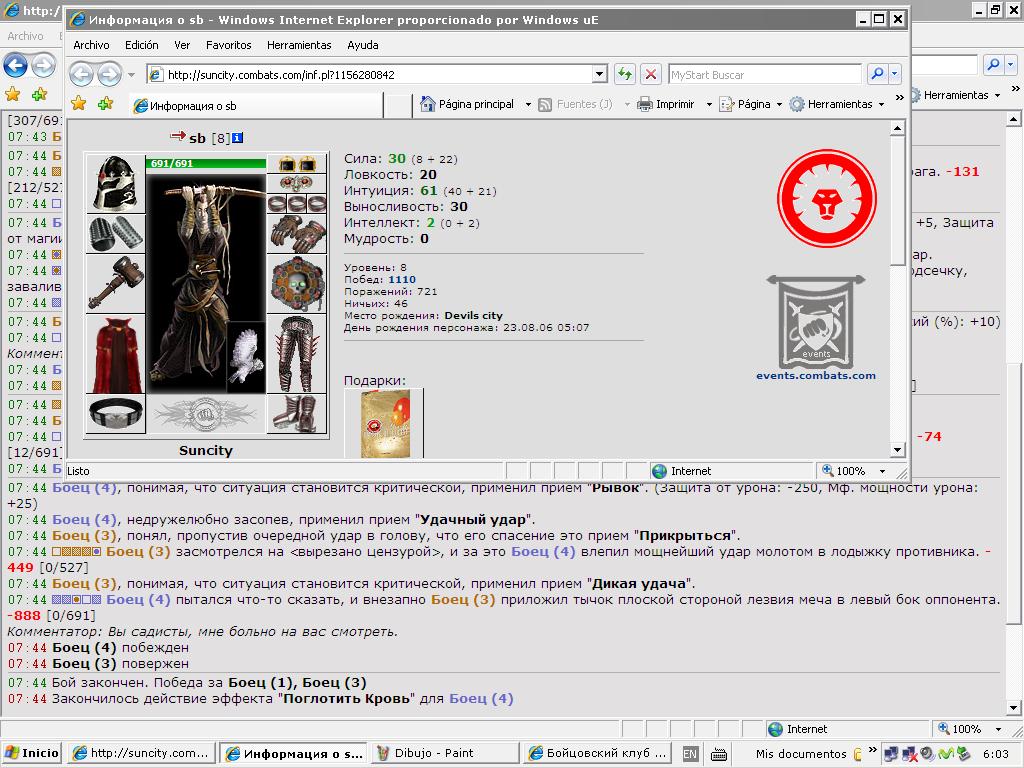Click the hammer weapon slot icon

click(x=115, y=283)
